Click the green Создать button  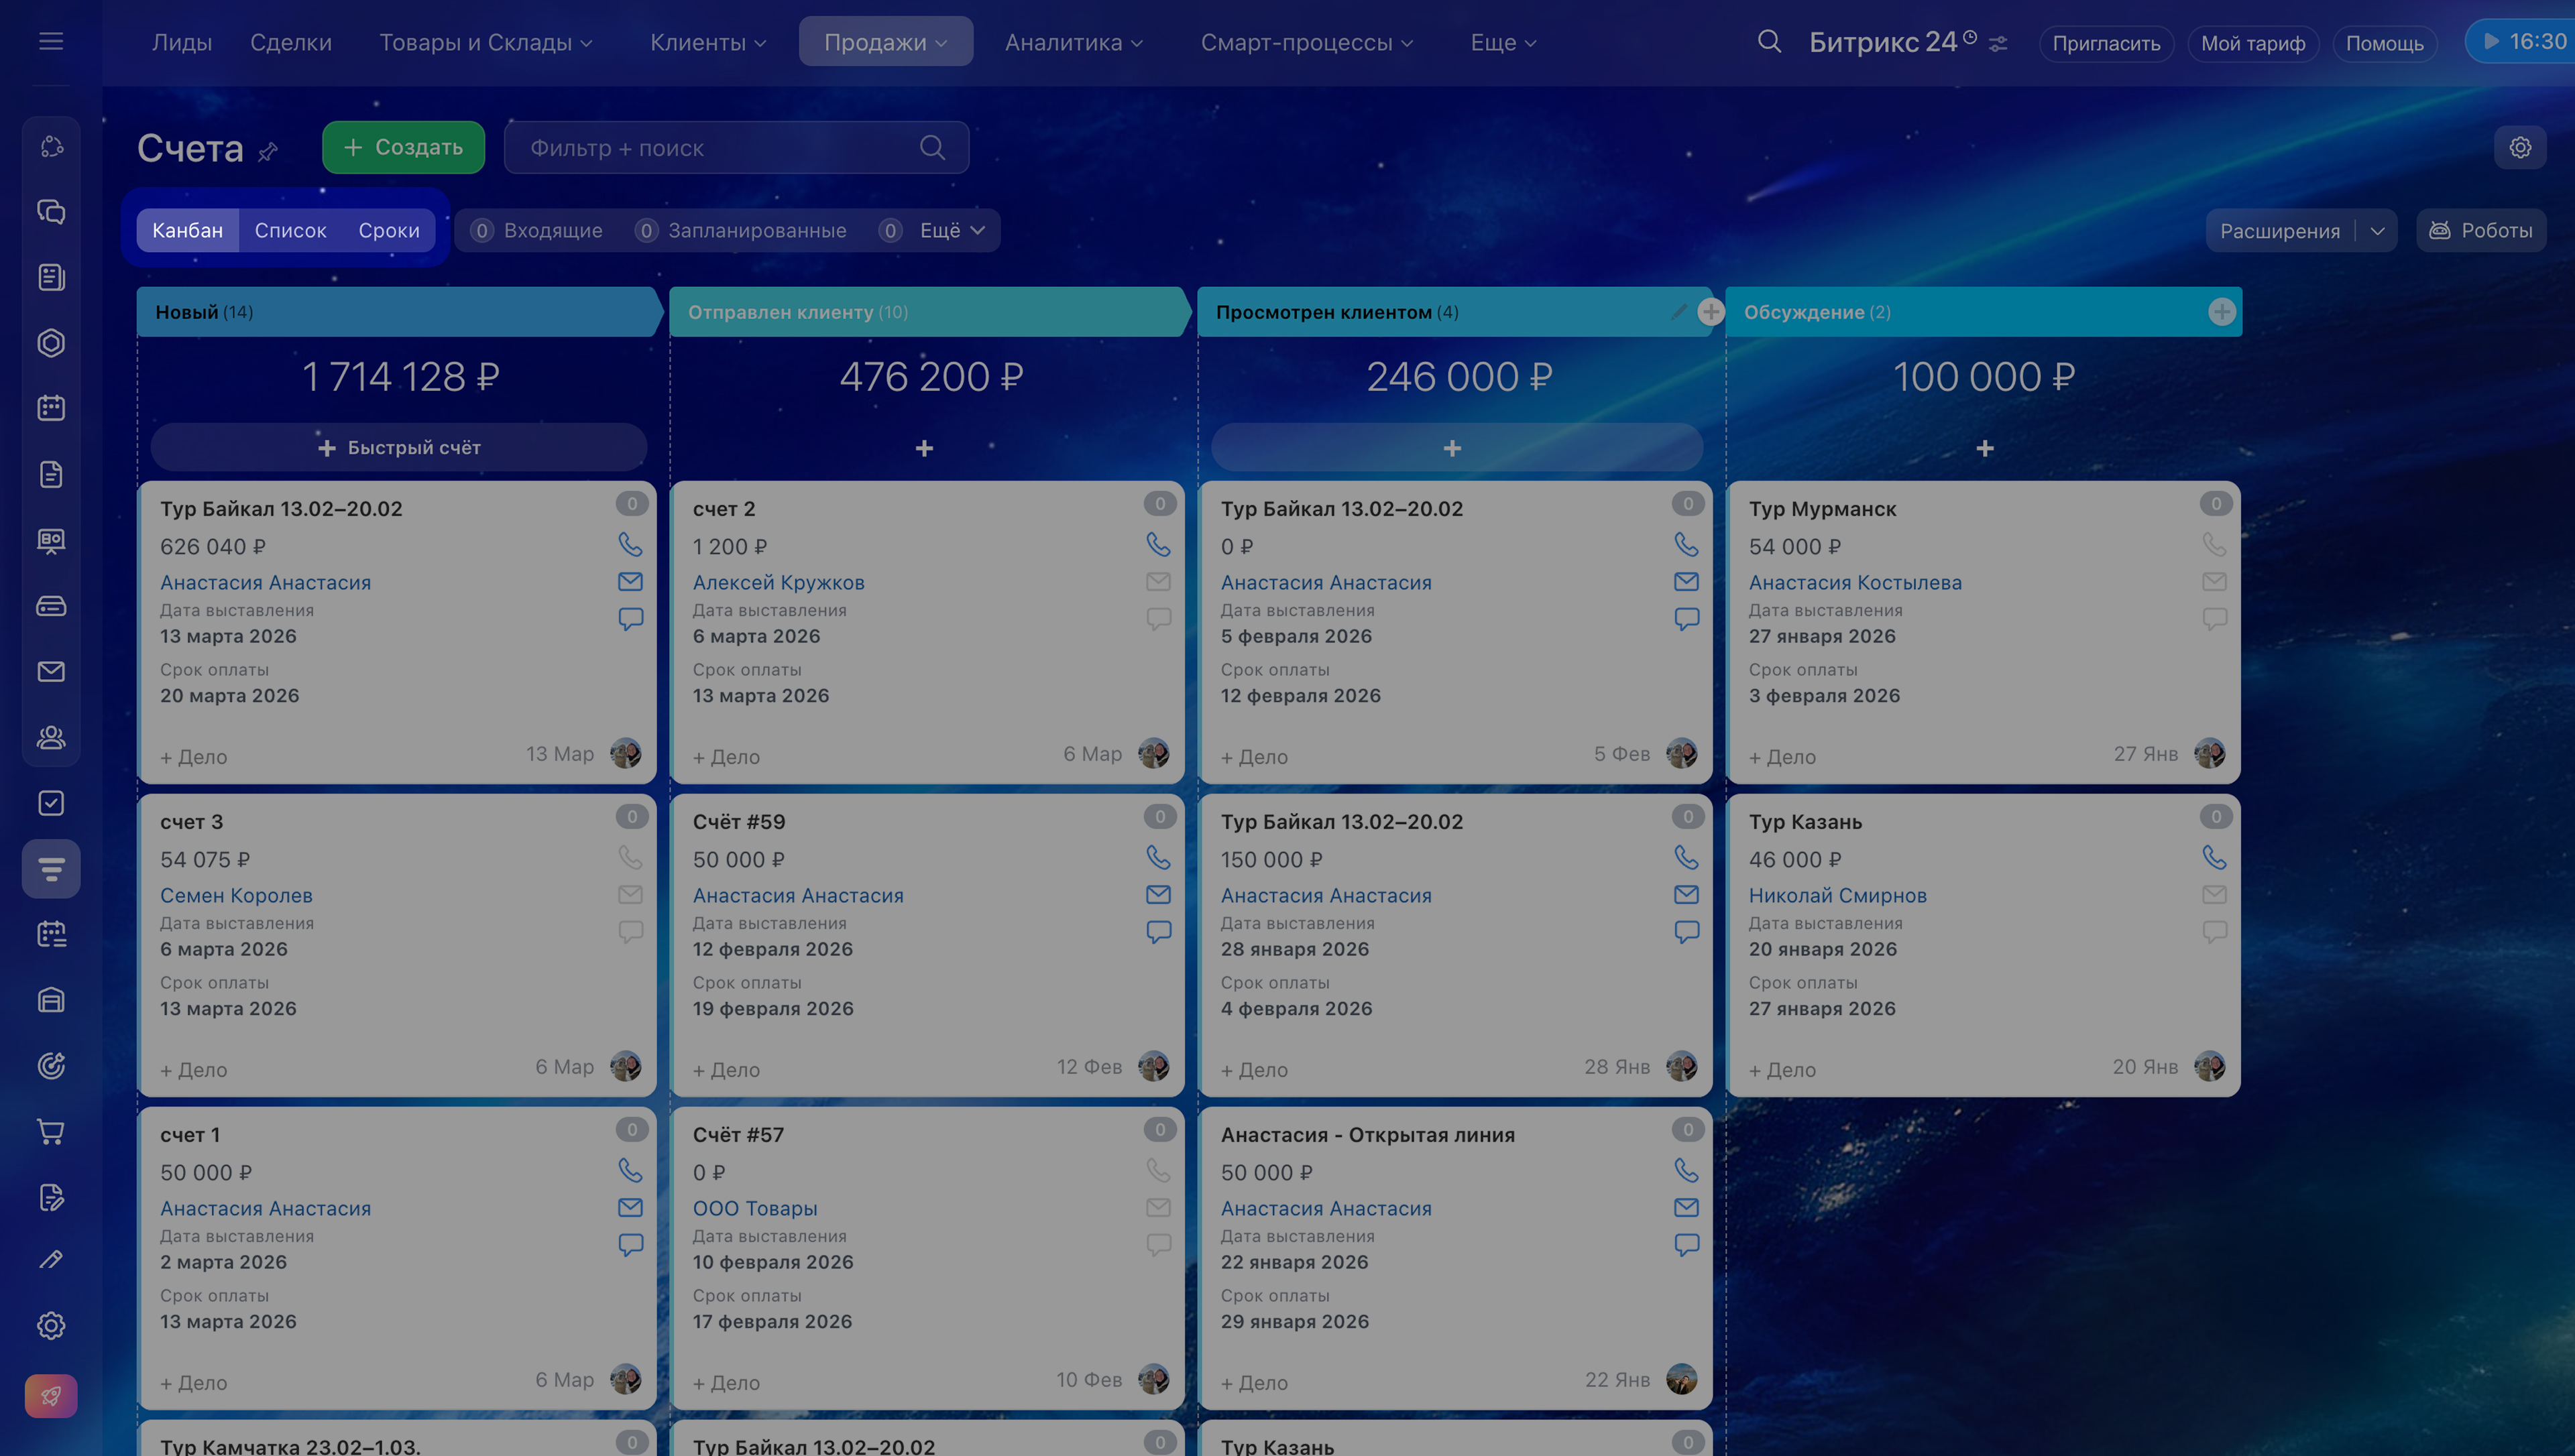tap(403, 148)
